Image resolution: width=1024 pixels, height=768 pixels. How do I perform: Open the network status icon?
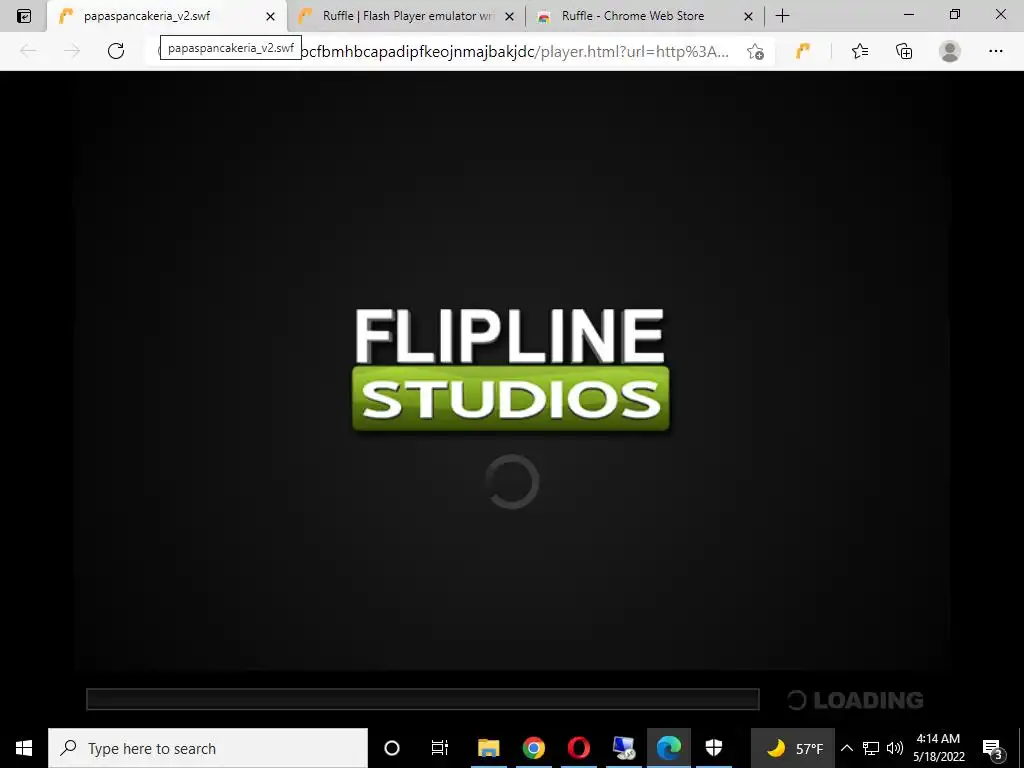(x=871, y=748)
